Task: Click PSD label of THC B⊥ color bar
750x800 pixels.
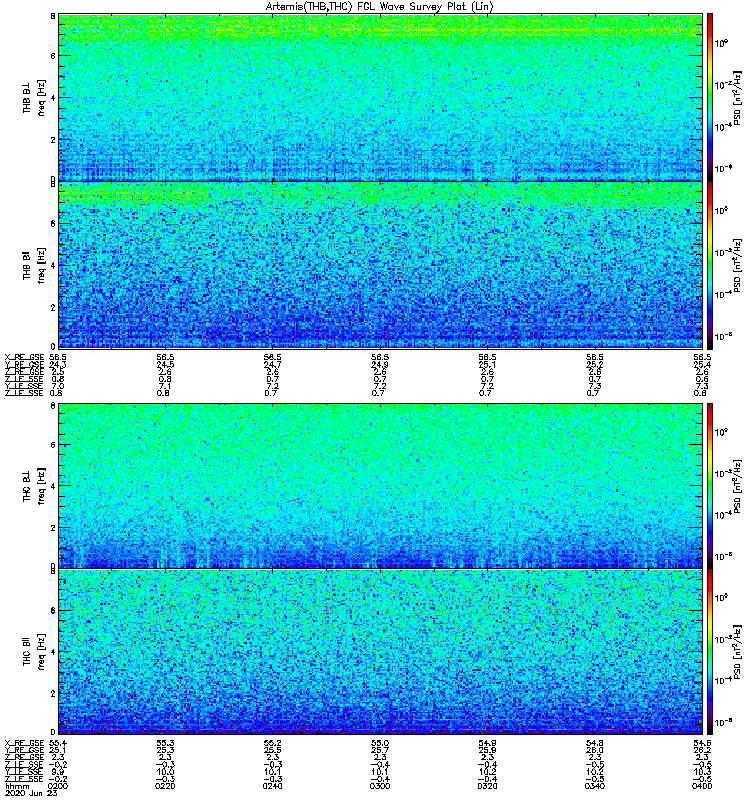Action: [x=737, y=486]
